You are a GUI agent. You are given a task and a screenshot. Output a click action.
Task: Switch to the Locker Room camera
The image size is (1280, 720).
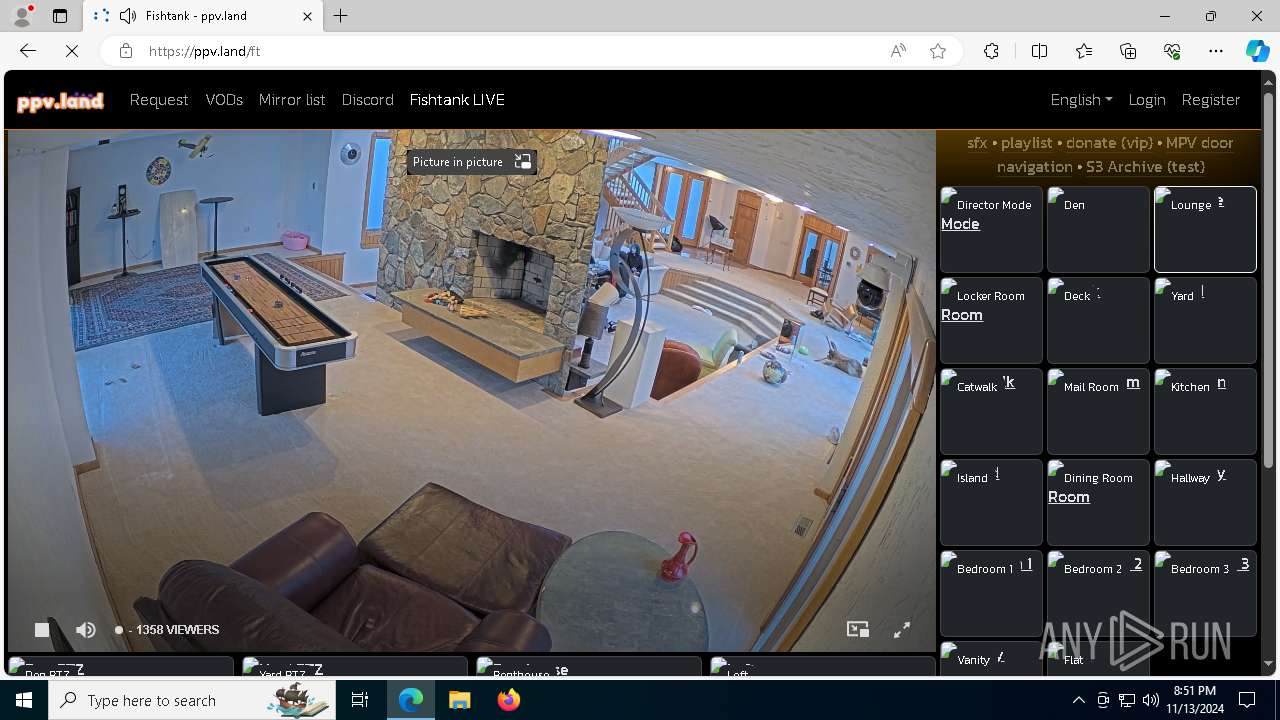coord(991,320)
